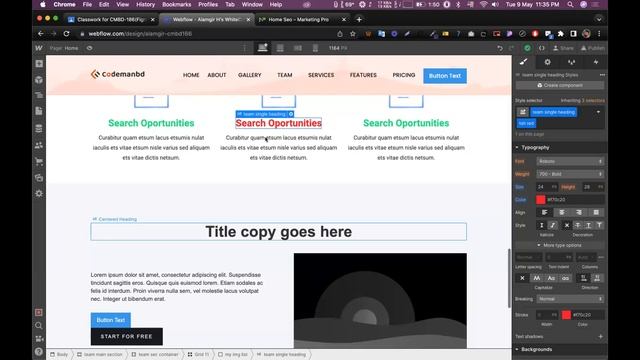
Task: Open the Assets panel
Action: 39,178
